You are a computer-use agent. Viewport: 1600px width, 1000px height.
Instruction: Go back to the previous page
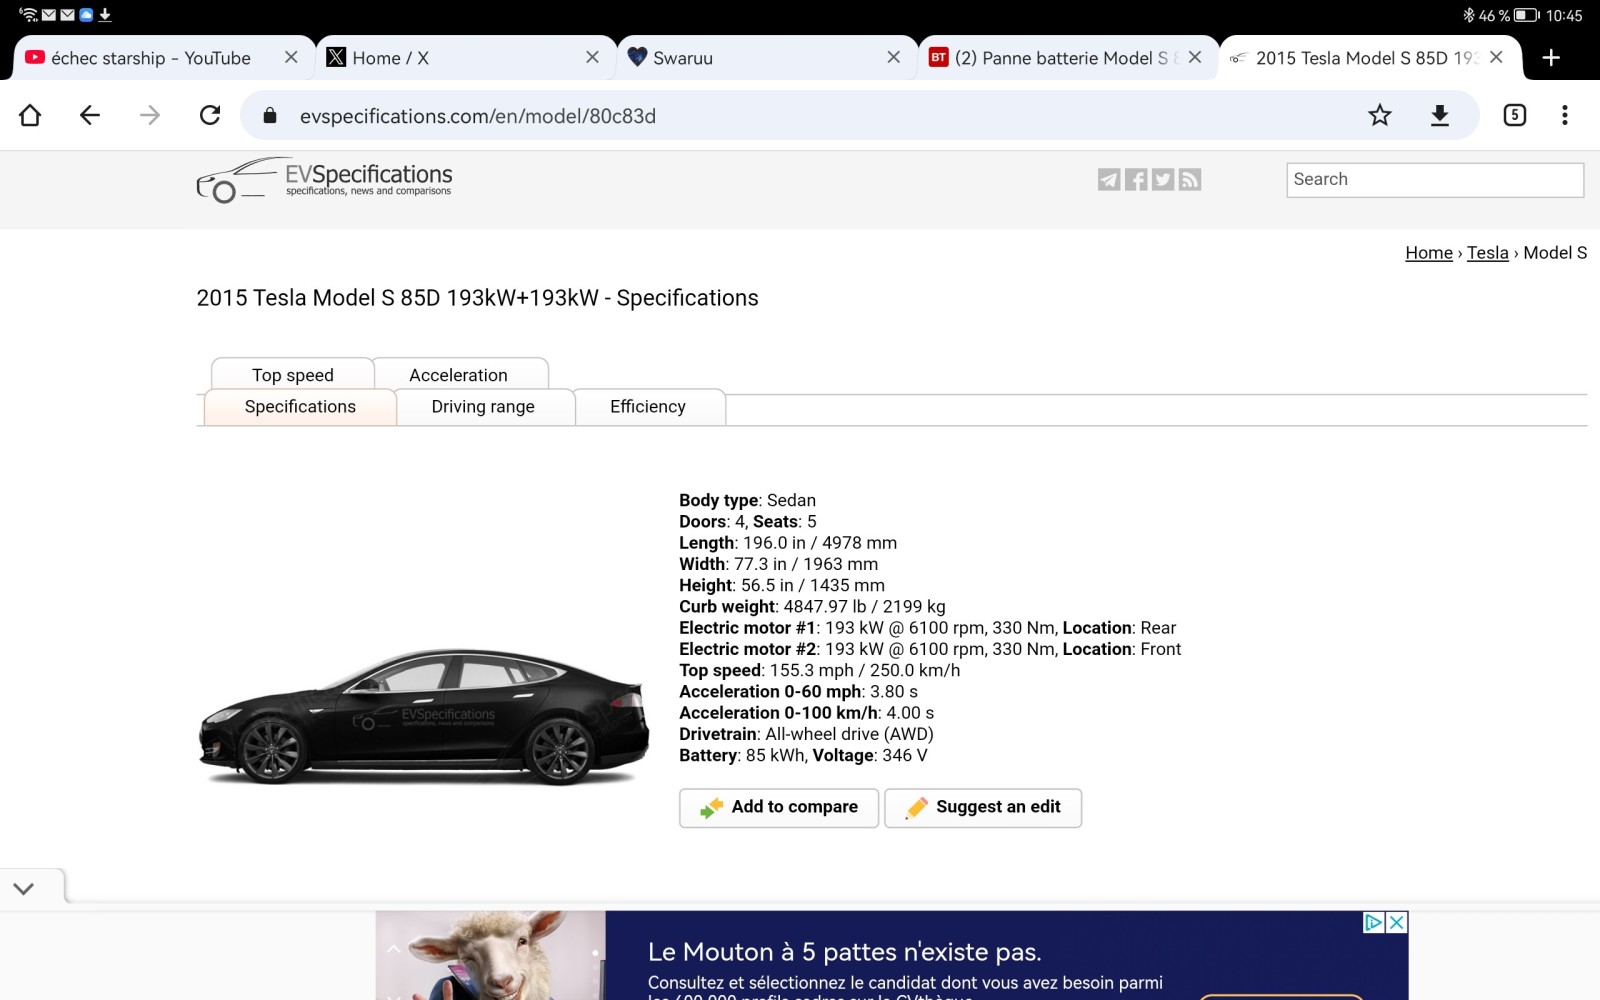[90, 116]
